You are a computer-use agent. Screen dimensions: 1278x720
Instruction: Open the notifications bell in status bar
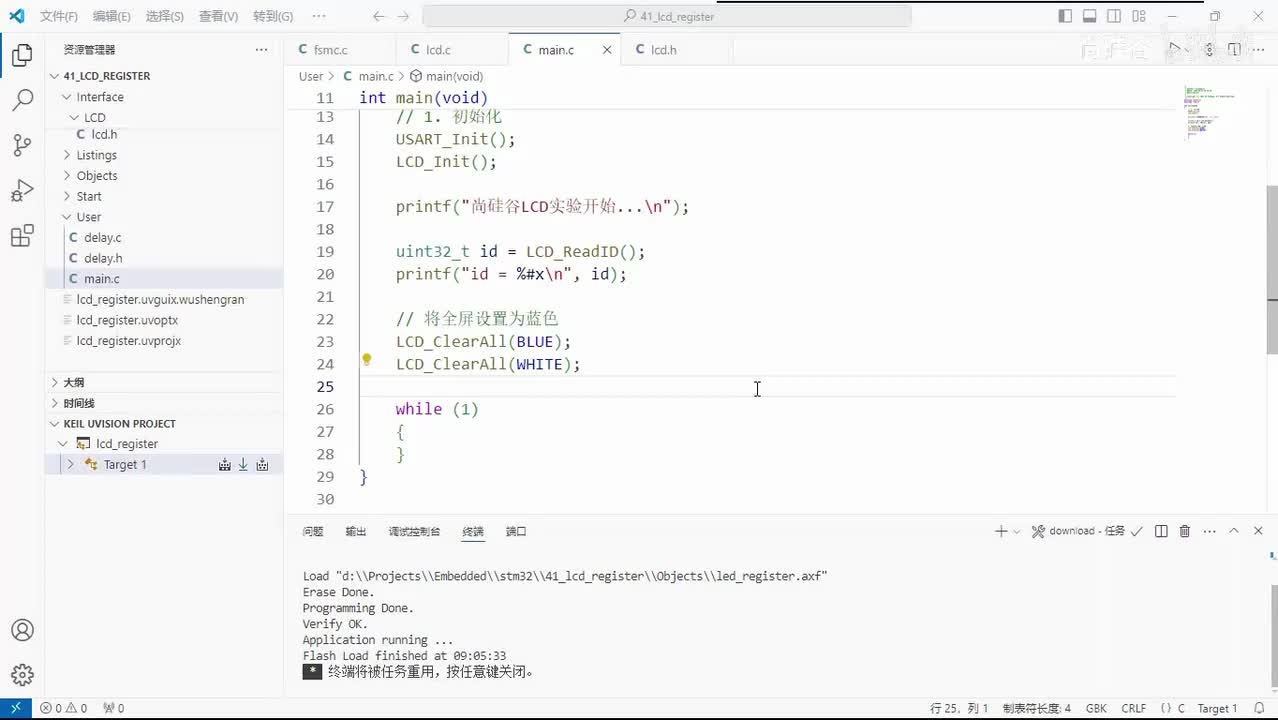pyautogui.click(x=1259, y=708)
